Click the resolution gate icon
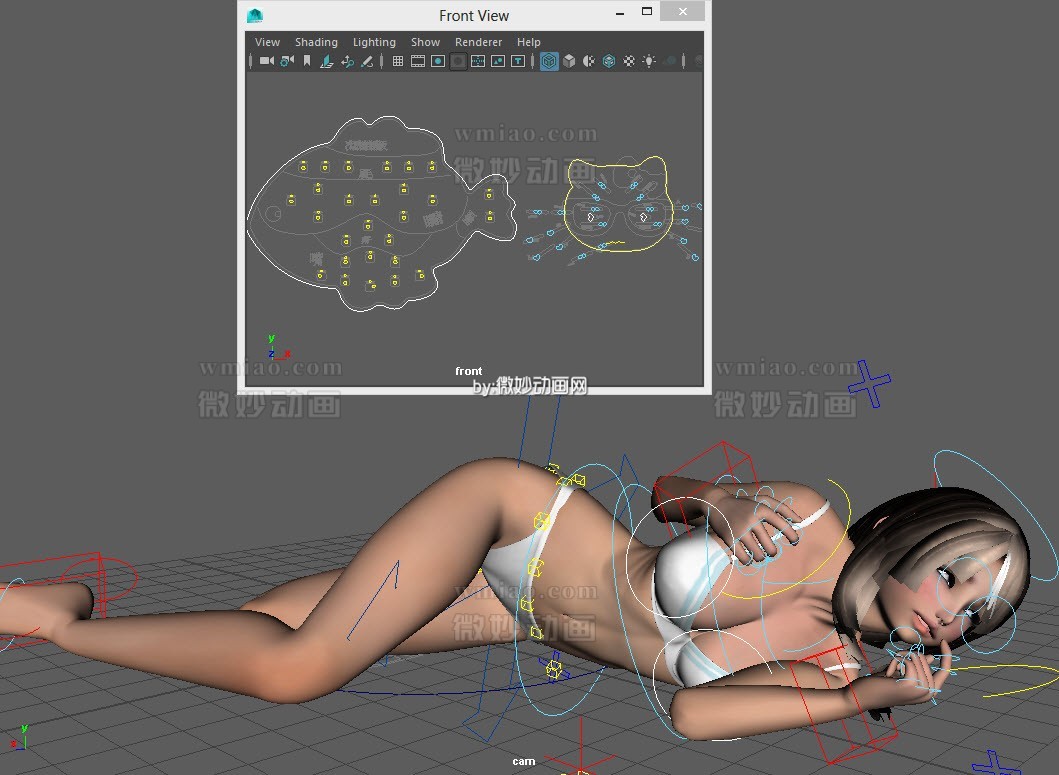The image size is (1059, 775). [x=437, y=61]
